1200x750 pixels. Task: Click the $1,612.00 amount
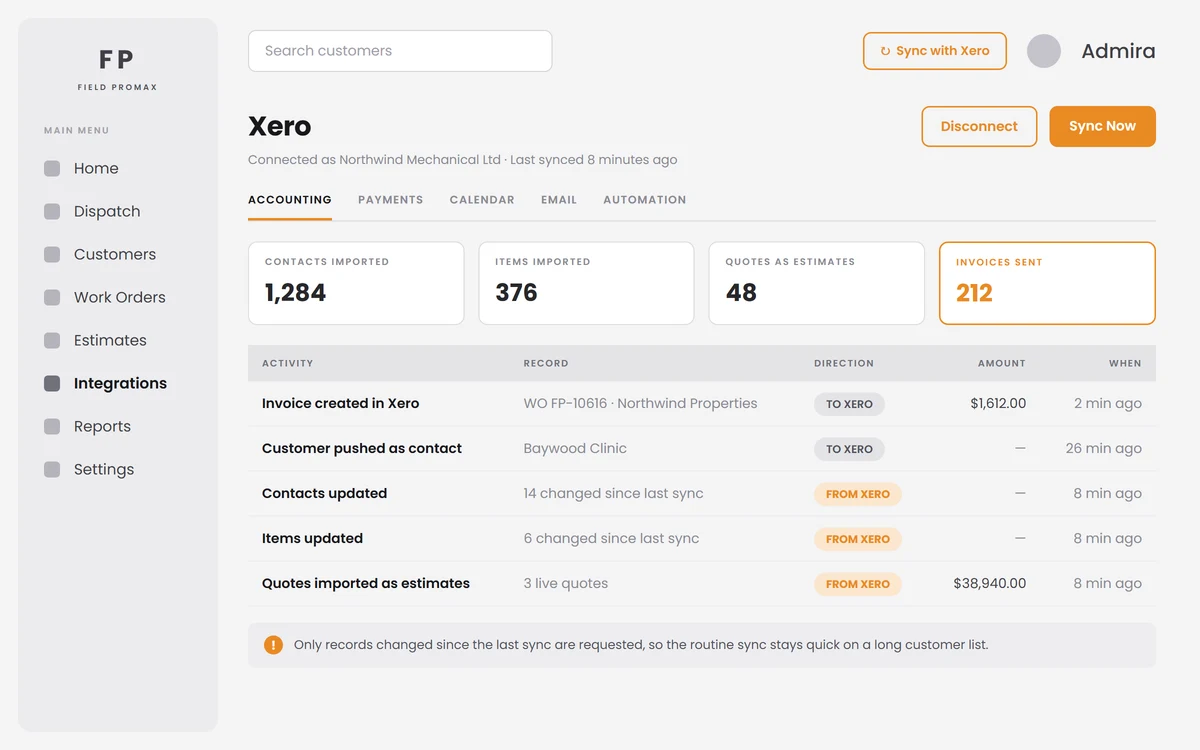[x=998, y=404]
